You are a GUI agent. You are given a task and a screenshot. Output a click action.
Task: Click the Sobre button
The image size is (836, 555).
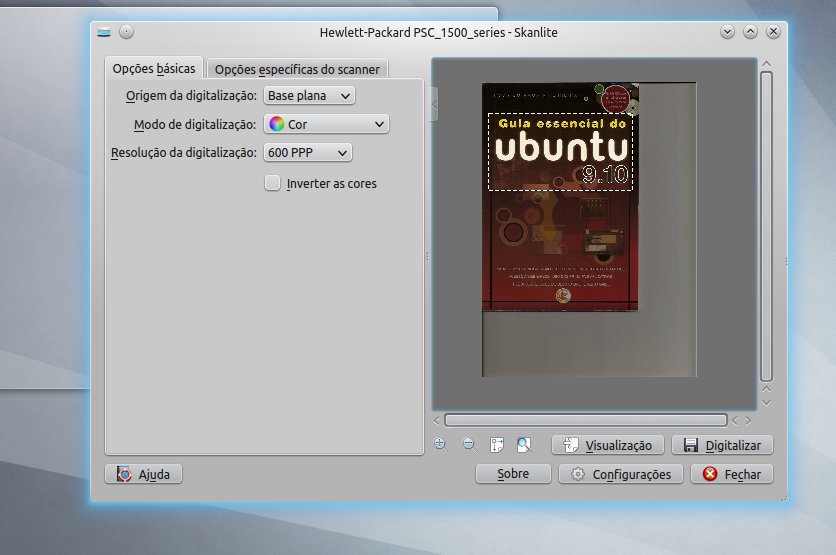click(x=513, y=473)
